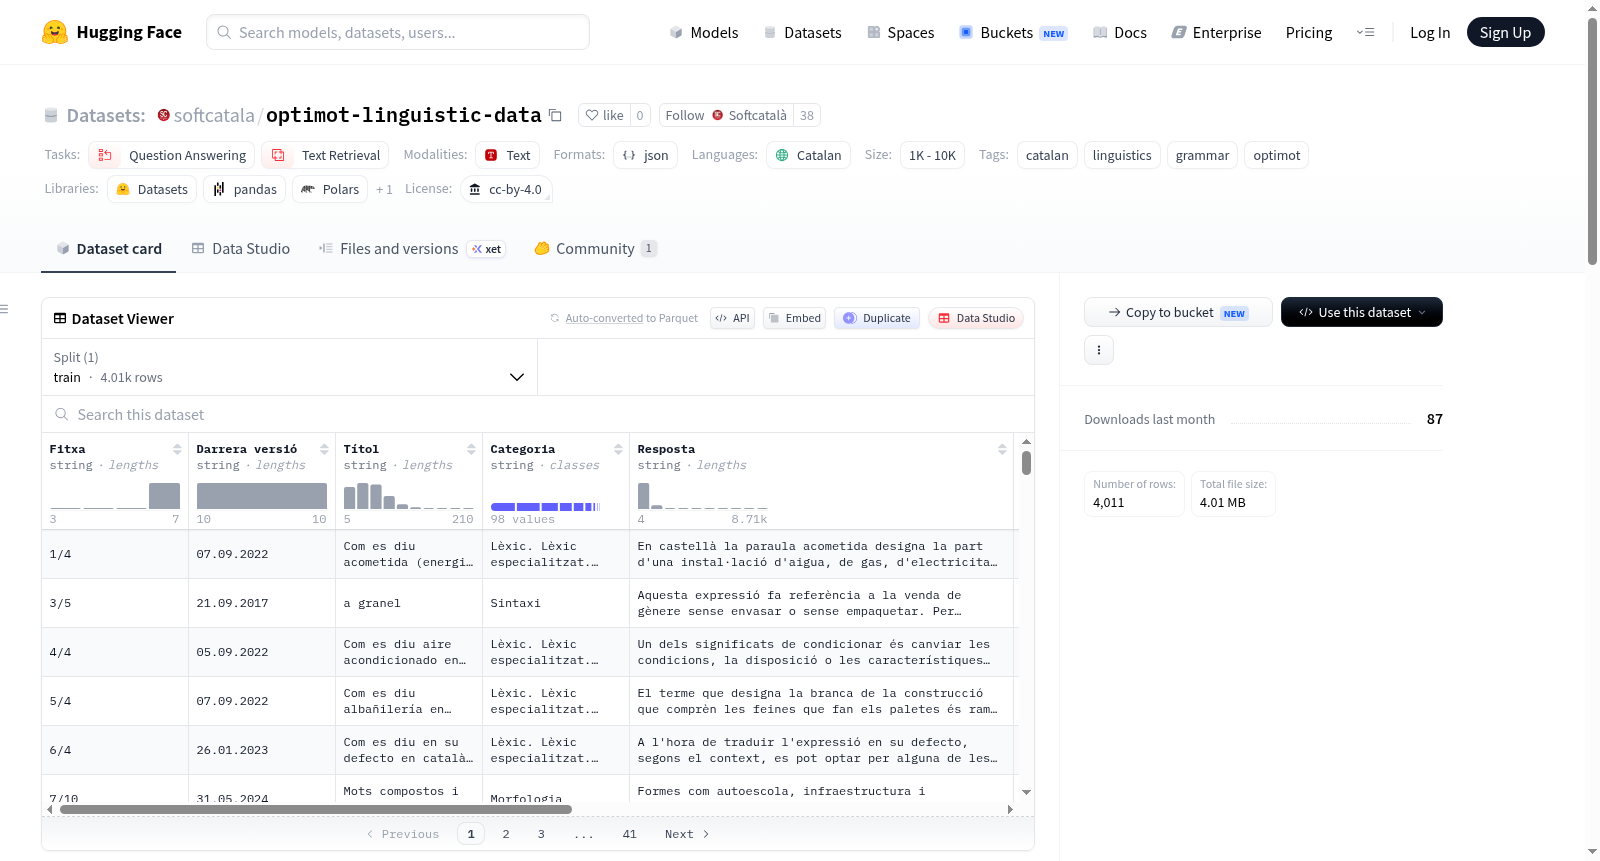
Task: Click the cc-by-4.0 license icon
Action: click(475, 189)
